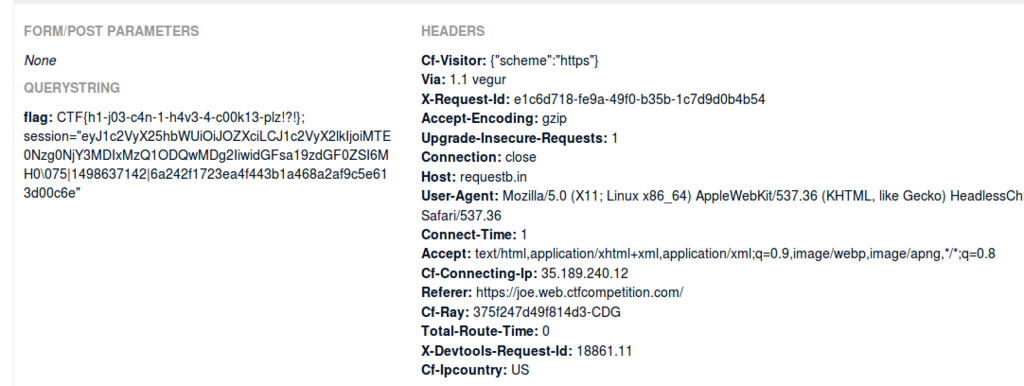Click the flag parameter label

(x=39, y=118)
